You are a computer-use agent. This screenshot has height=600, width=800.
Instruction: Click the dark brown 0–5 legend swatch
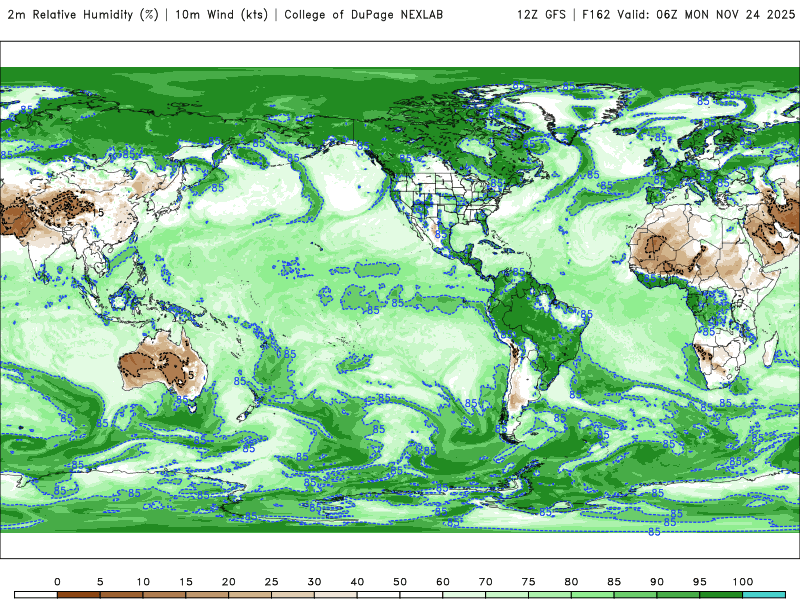pyautogui.click(x=79, y=595)
